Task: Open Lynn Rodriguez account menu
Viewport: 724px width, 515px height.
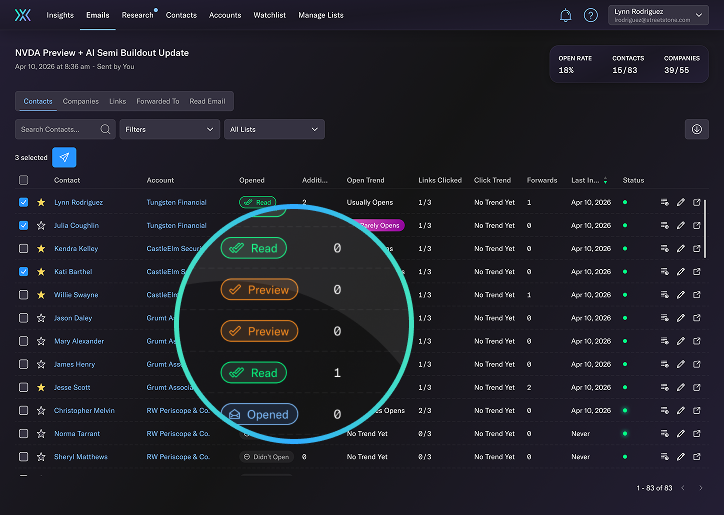Action: tap(660, 15)
